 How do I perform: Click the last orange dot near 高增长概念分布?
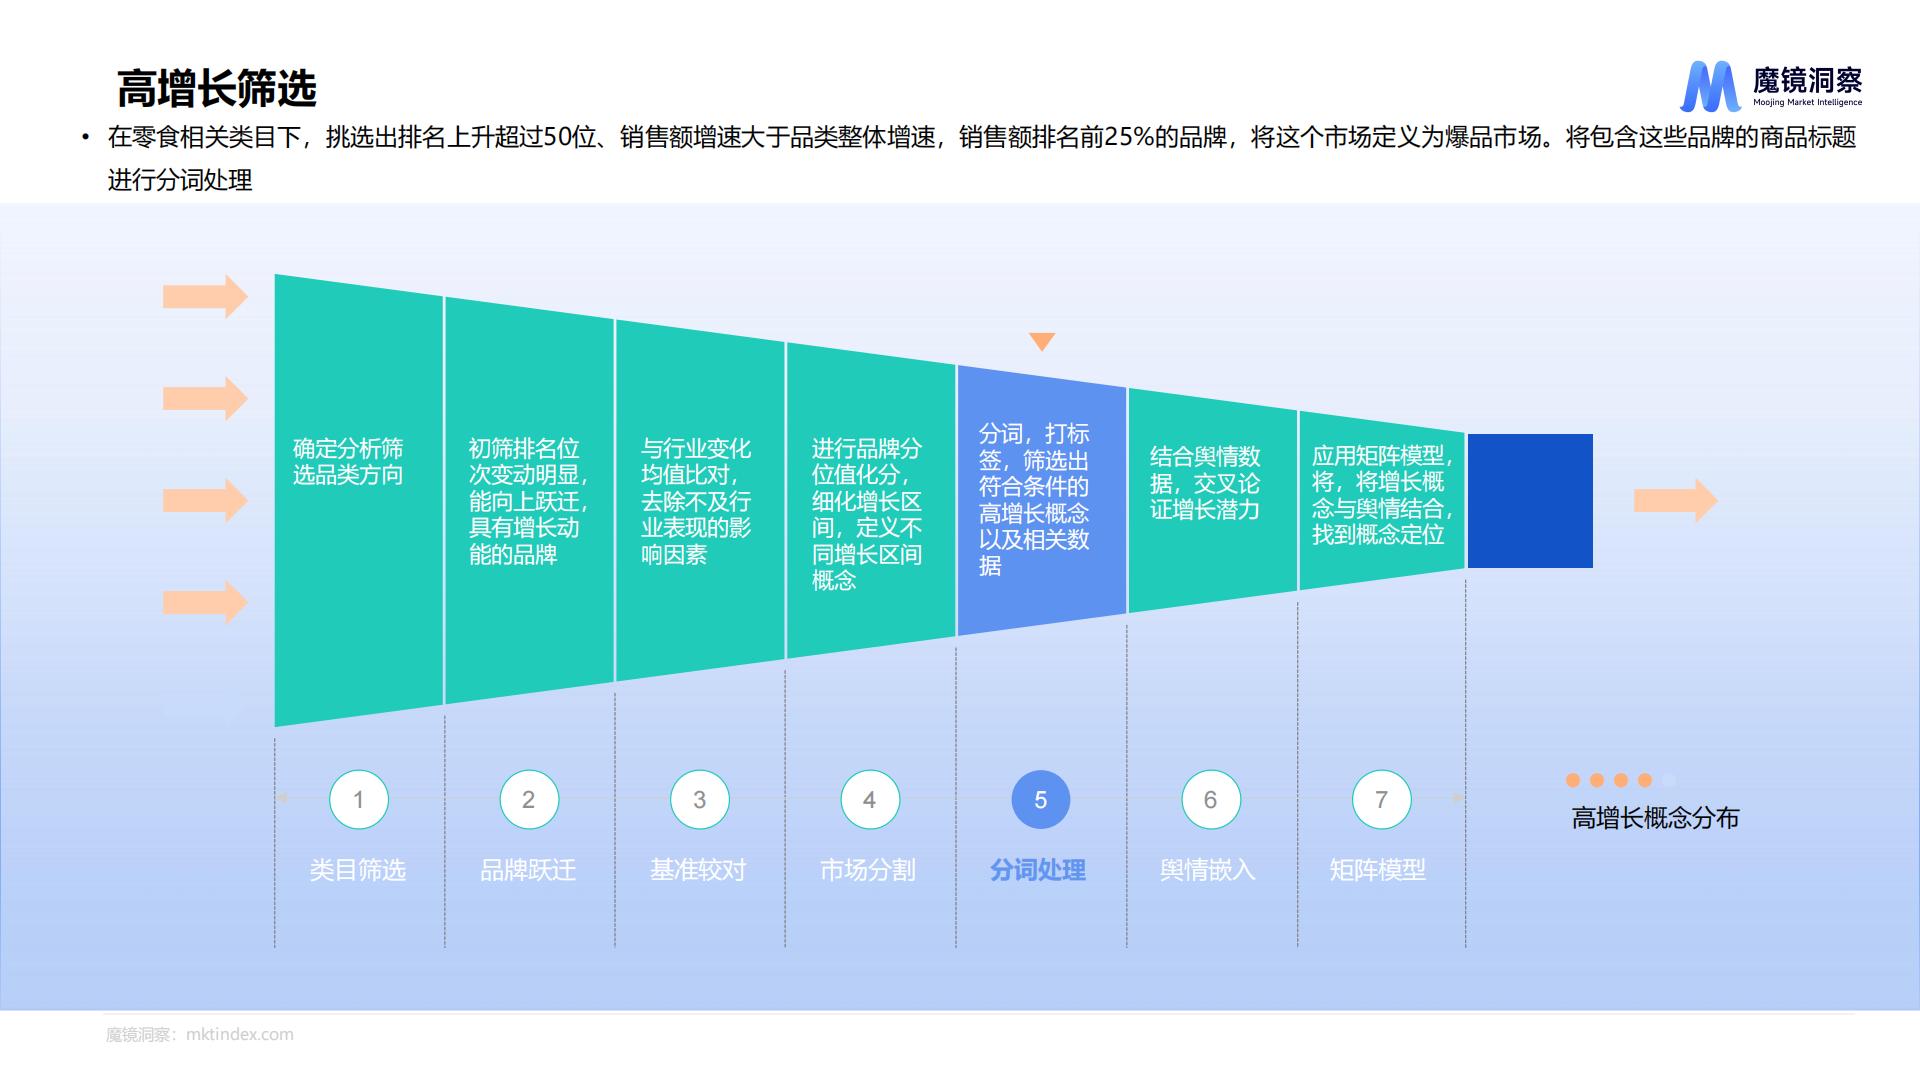pyautogui.click(x=1645, y=780)
